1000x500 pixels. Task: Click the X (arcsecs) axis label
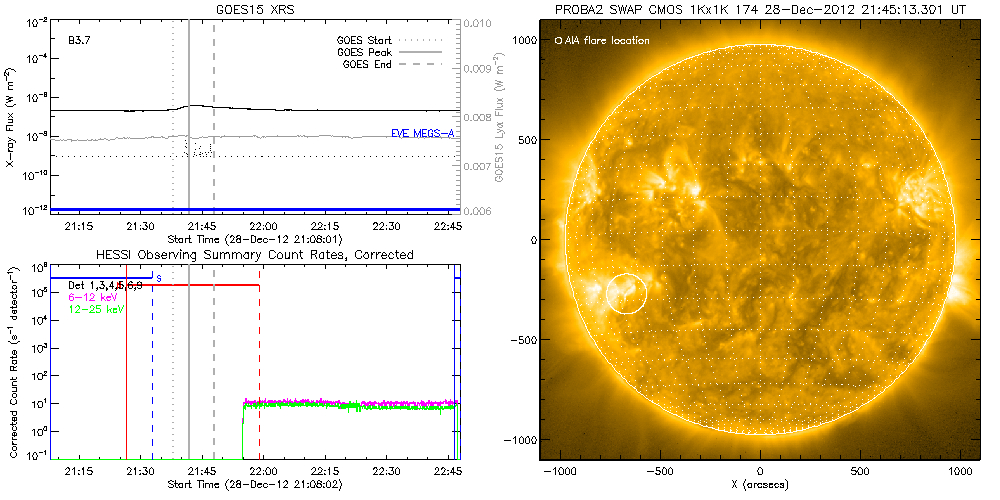pyautogui.click(x=759, y=485)
